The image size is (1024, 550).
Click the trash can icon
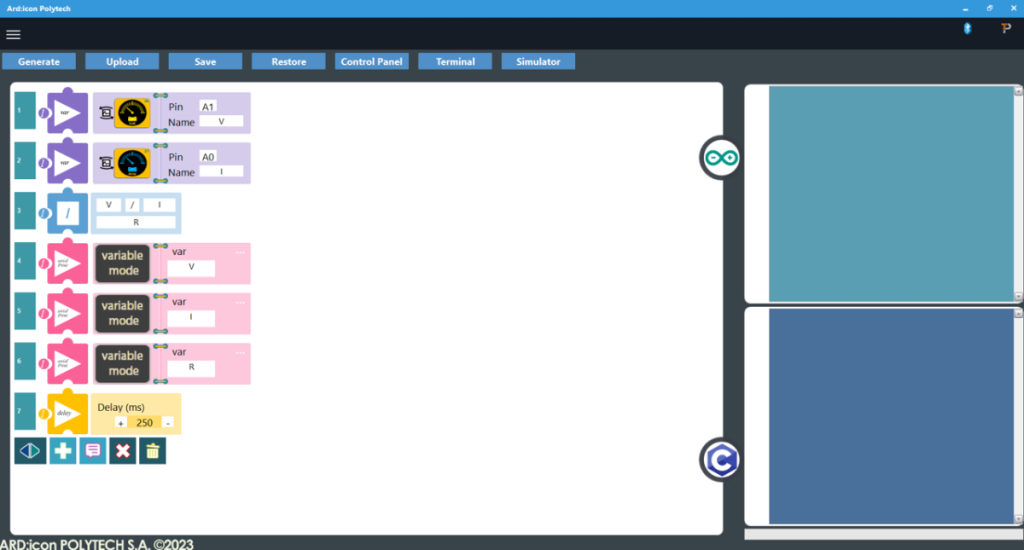pyautogui.click(x=152, y=451)
